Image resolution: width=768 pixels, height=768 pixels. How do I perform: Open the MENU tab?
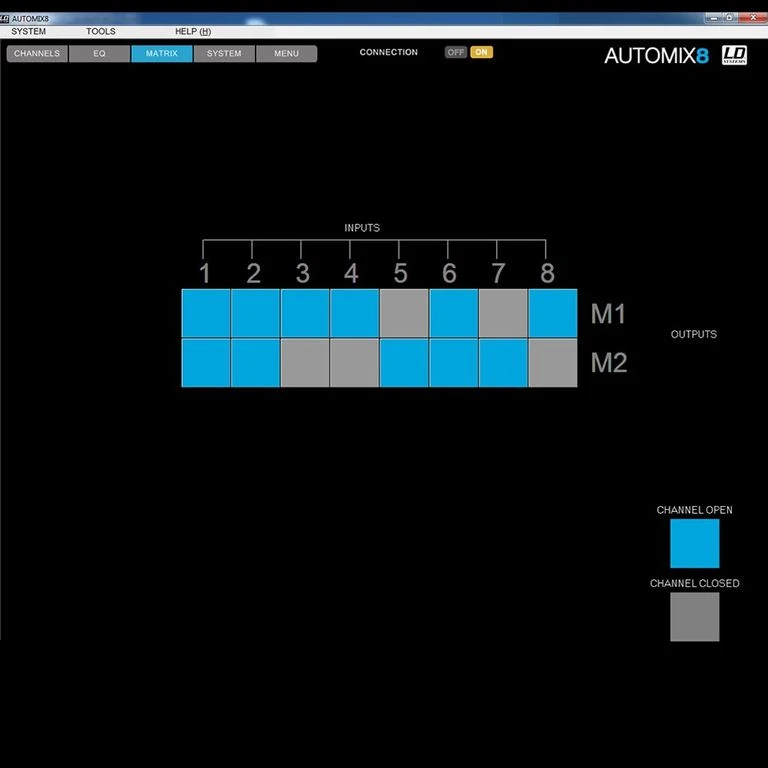click(x=286, y=54)
